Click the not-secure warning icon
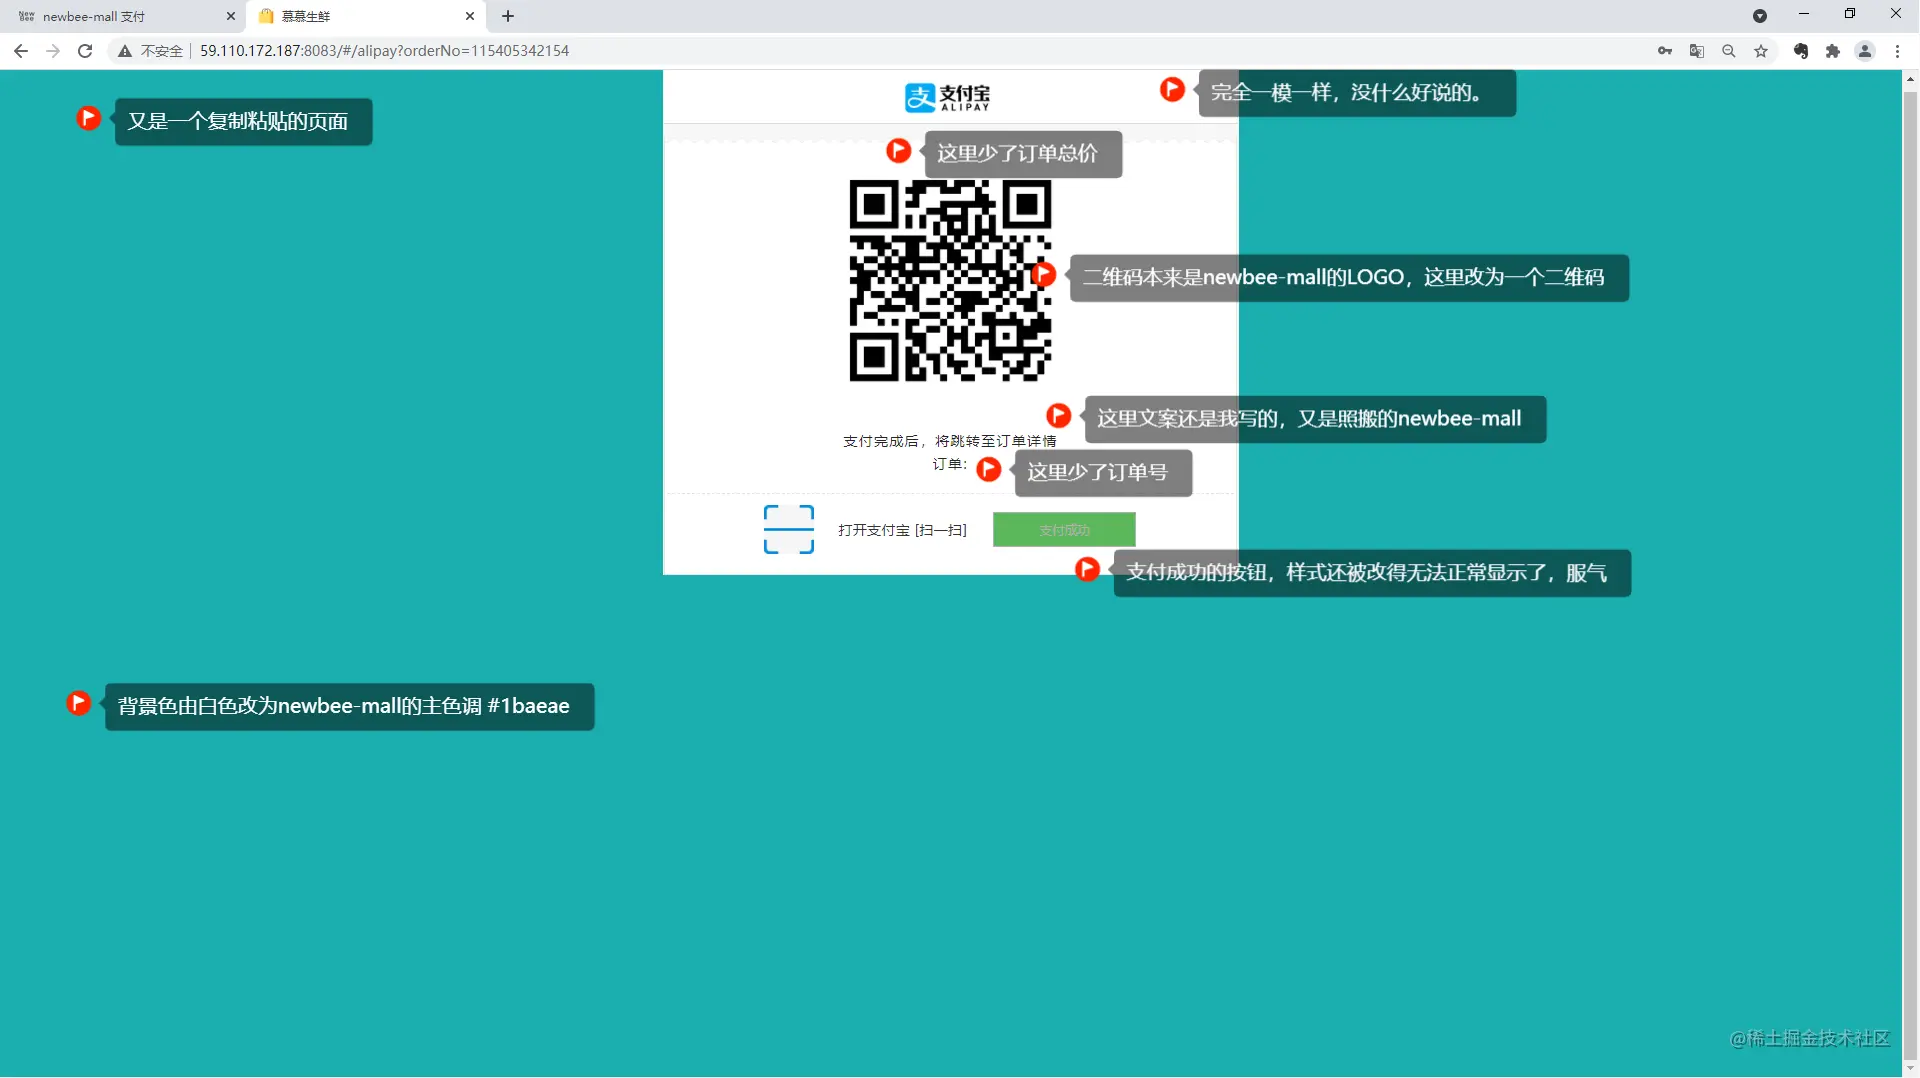 (x=125, y=51)
